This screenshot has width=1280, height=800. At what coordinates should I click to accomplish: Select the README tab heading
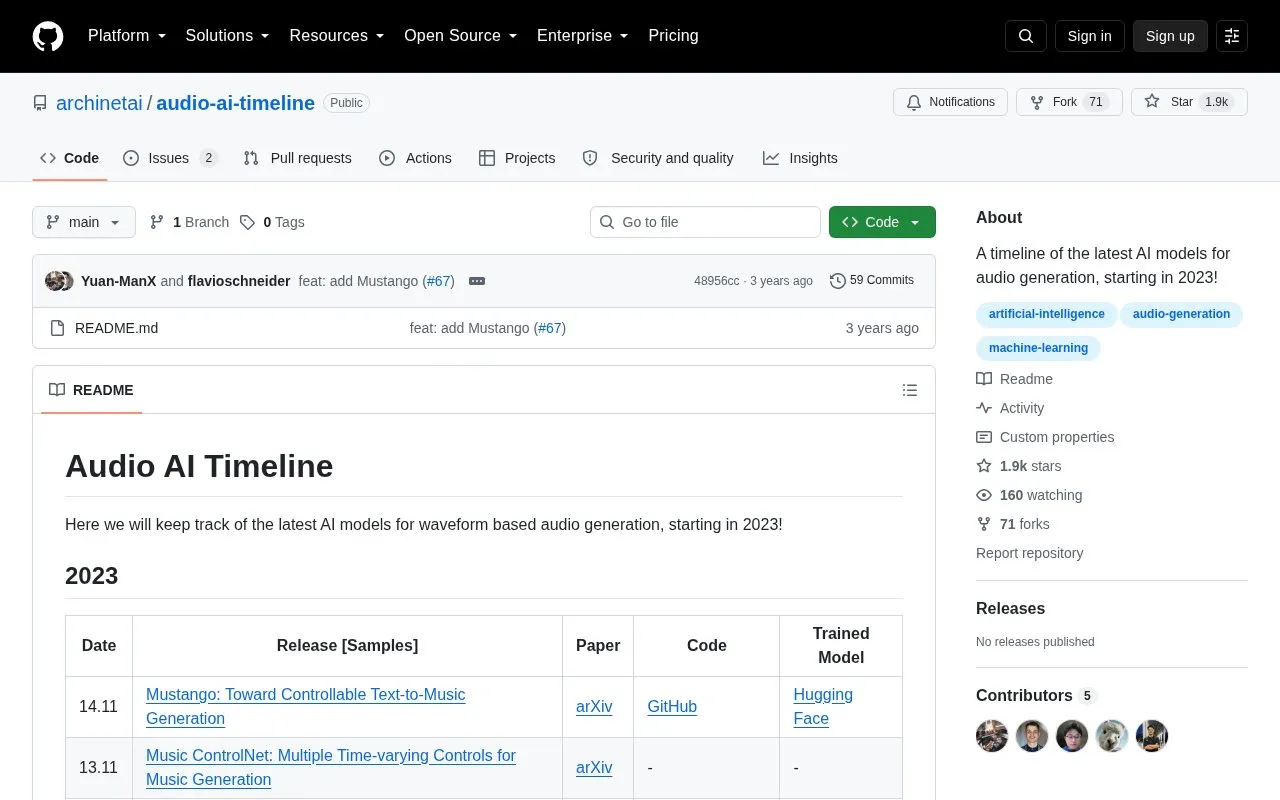tap(91, 390)
